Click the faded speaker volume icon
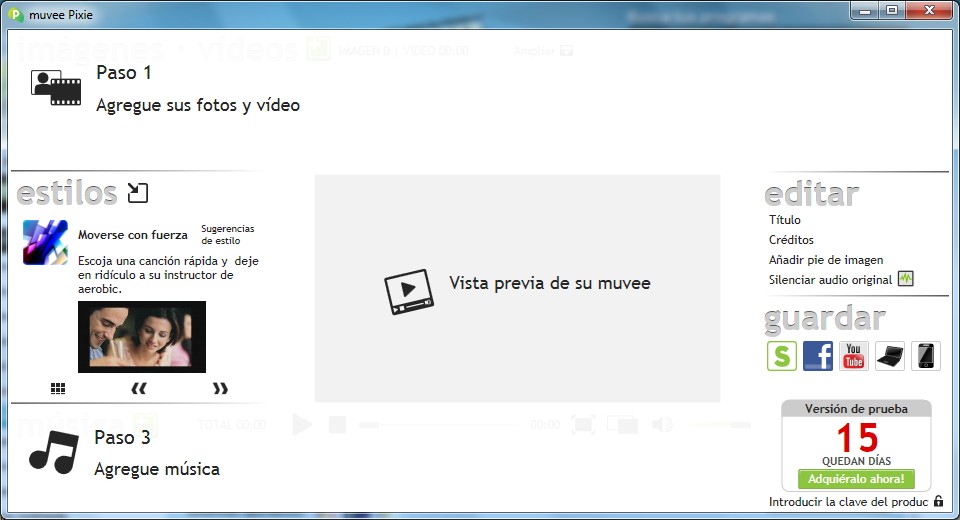Image resolution: width=960 pixels, height=520 pixels. point(662,424)
